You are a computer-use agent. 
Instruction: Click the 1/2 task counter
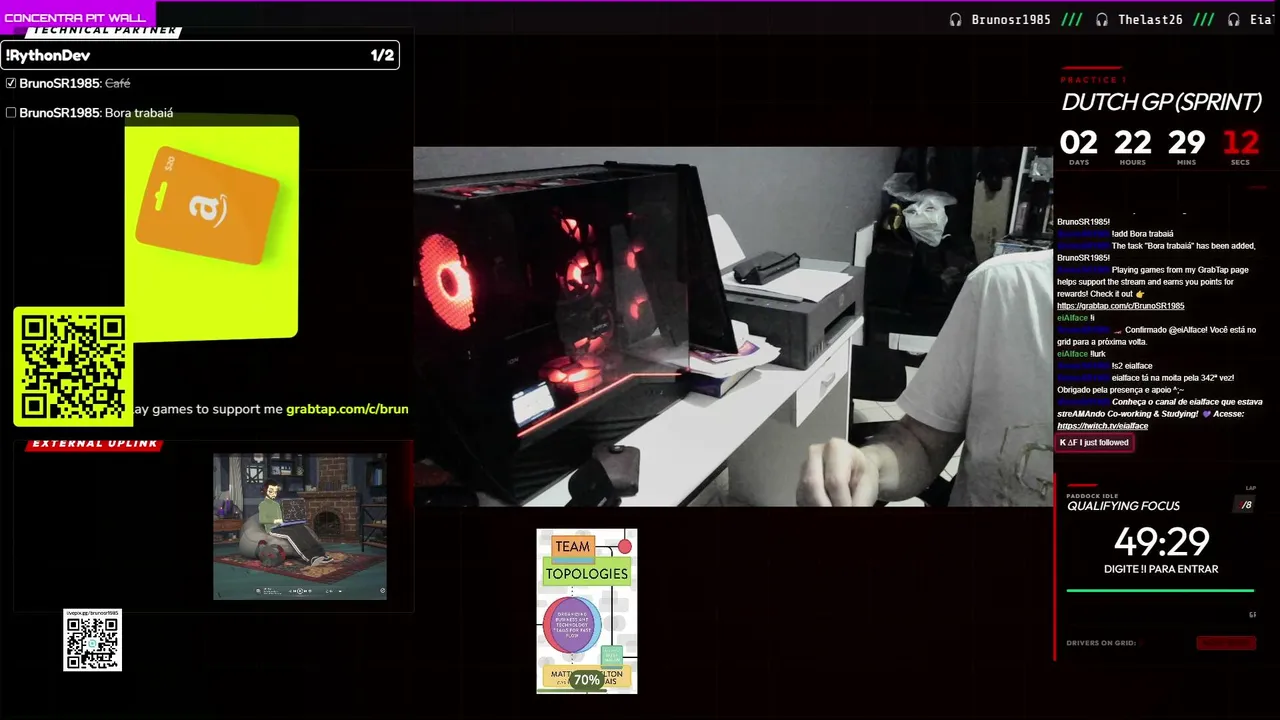coord(382,55)
